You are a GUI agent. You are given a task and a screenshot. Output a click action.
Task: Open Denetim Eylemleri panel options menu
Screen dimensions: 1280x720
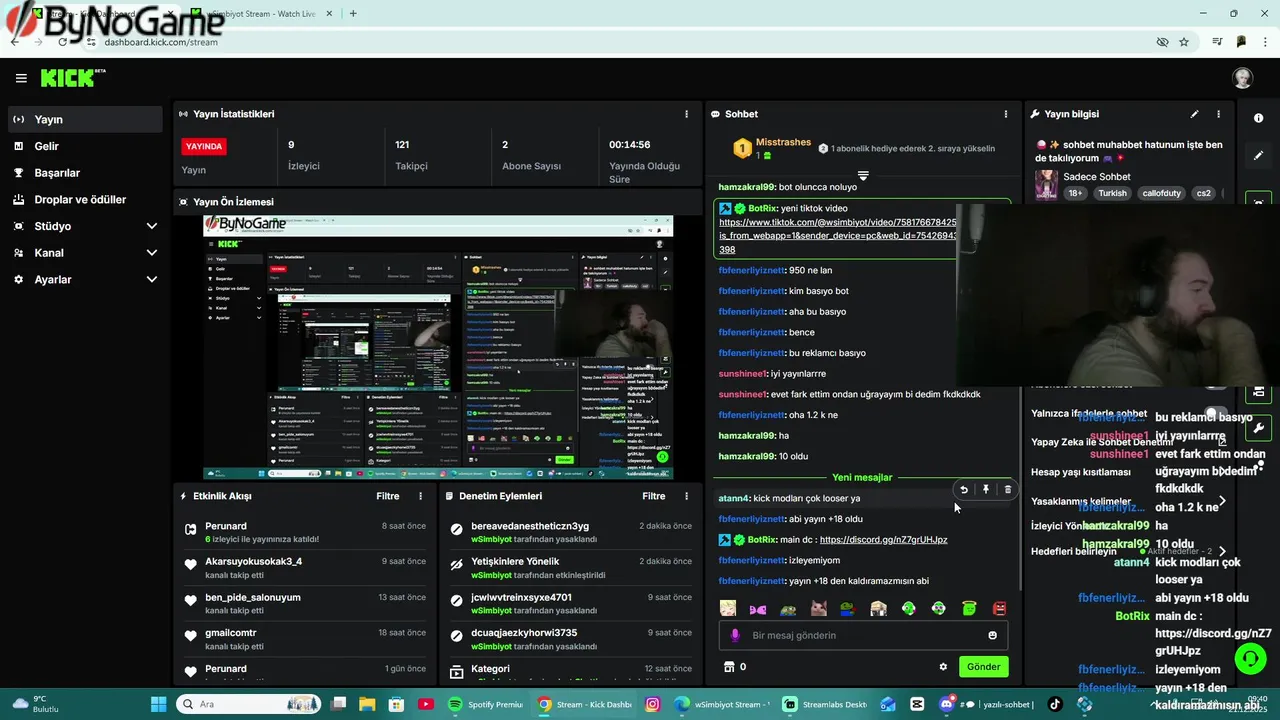(686, 496)
